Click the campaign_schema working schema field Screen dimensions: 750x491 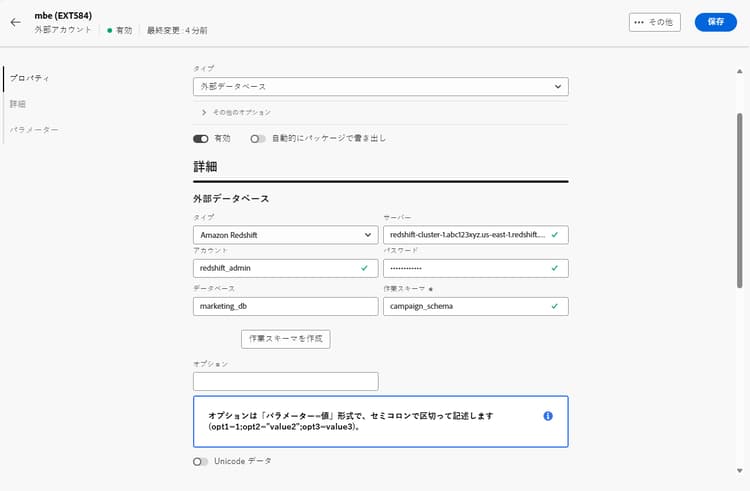pyautogui.click(x=475, y=306)
